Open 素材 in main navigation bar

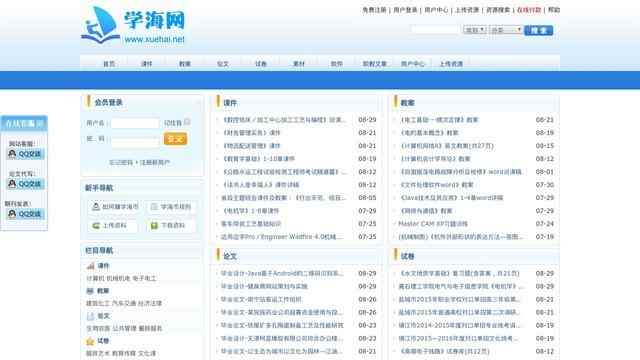(x=299, y=64)
